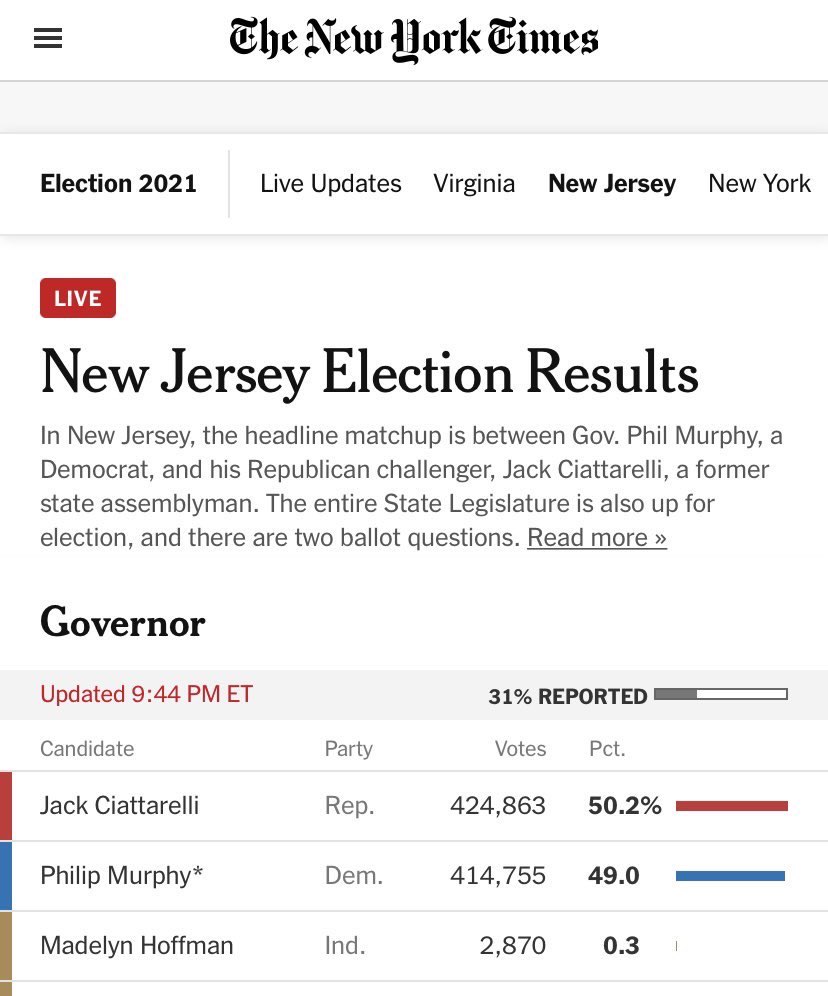
Task: Click the Election 2021 label
Action: click(x=119, y=184)
